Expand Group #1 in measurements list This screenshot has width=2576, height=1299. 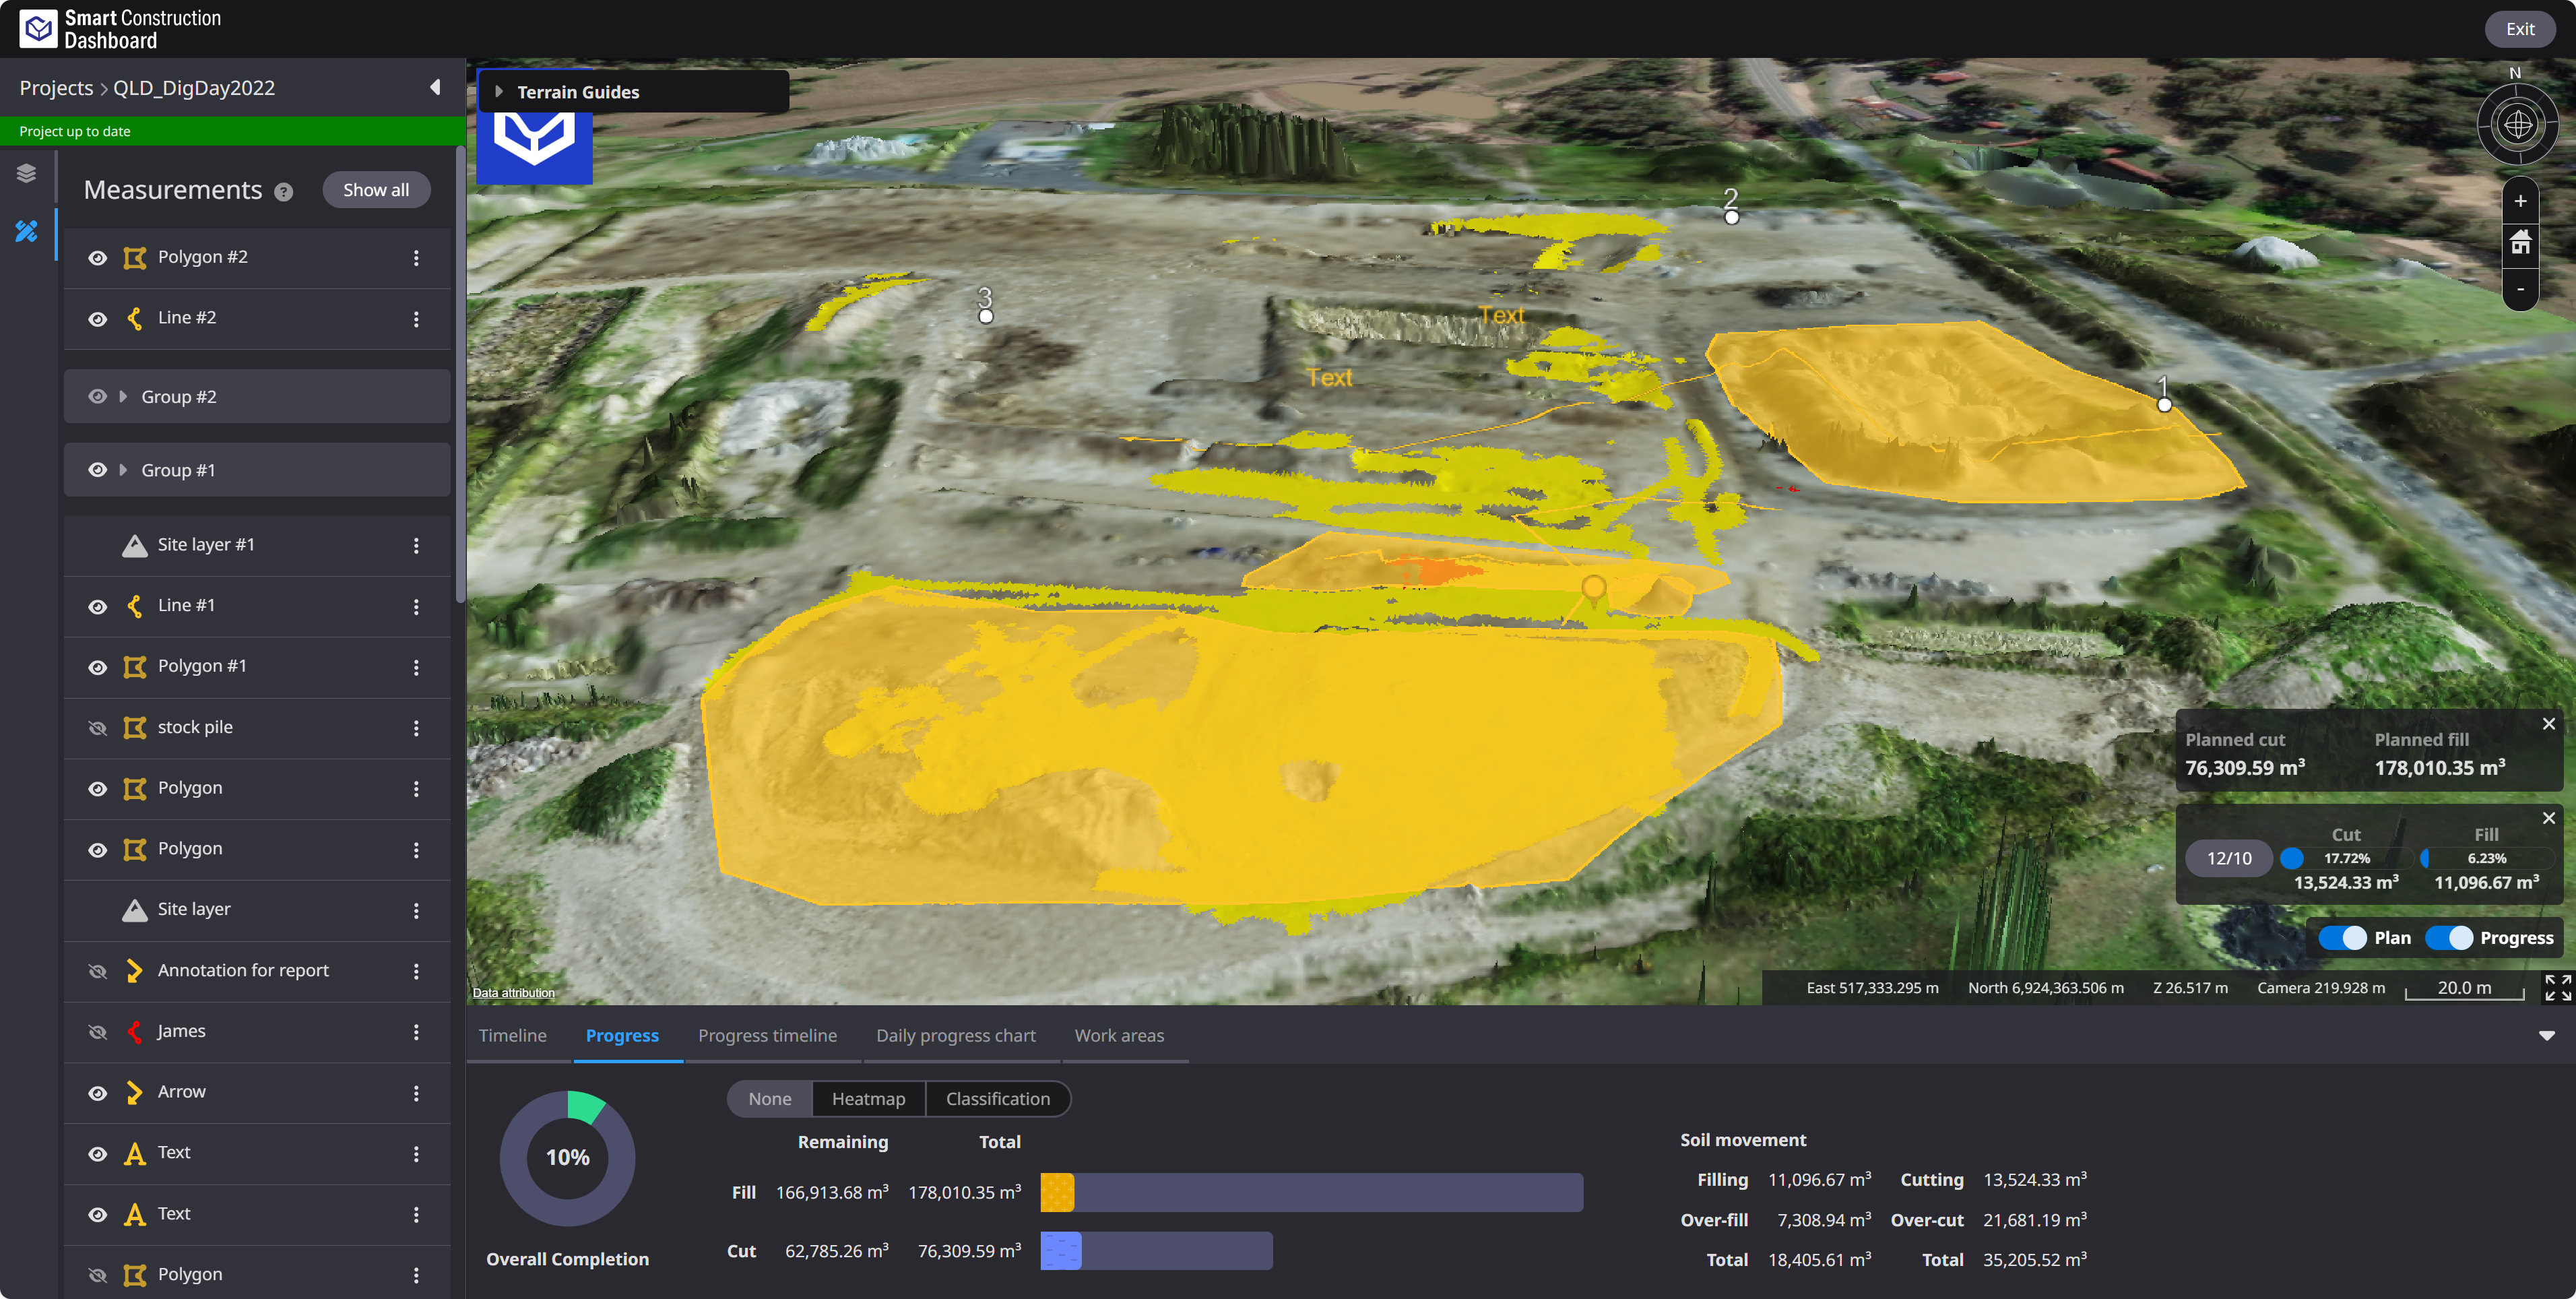tap(123, 470)
